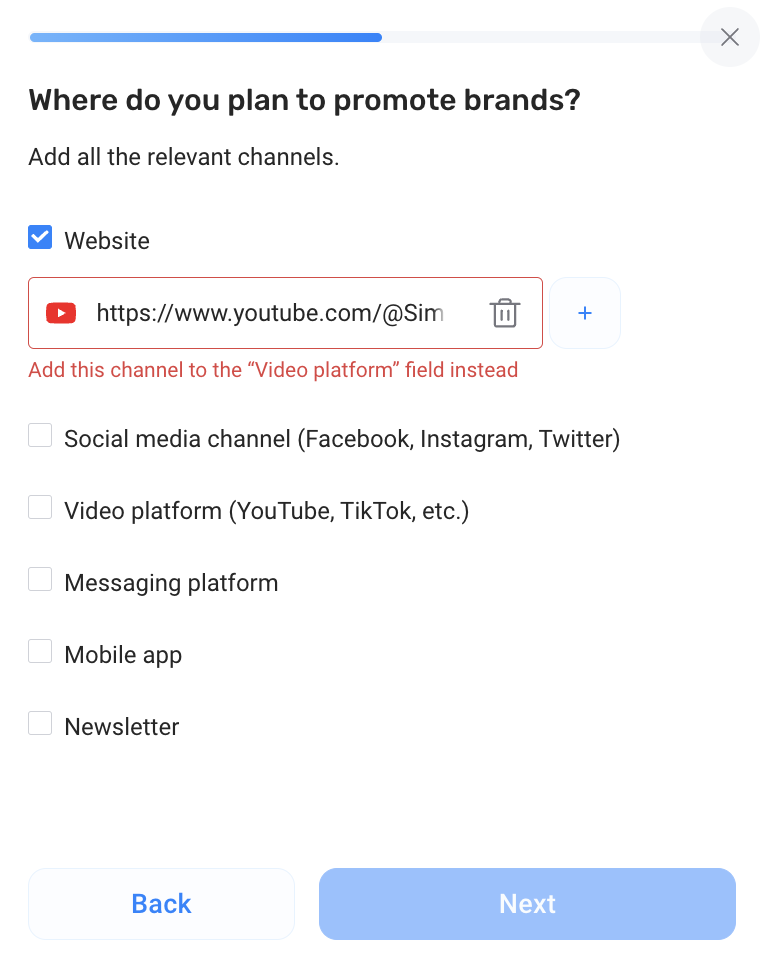762x968 pixels.
Task: Click the 'Where do you plan to promote brands?' heading
Action: click(x=304, y=101)
